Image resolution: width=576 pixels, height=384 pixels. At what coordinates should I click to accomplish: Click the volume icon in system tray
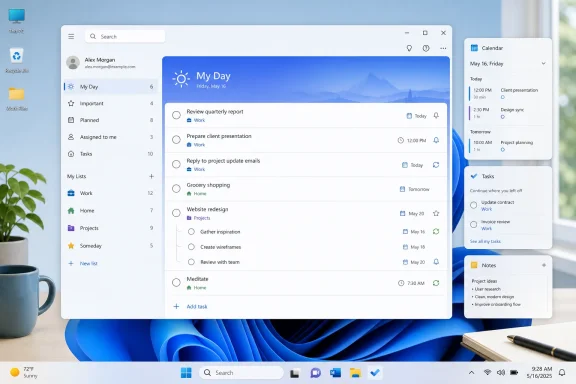(x=500, y=373)
